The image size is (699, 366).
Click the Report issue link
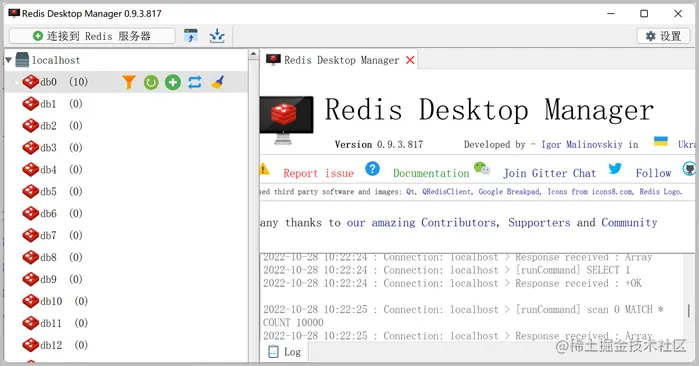tap(318, 173)
